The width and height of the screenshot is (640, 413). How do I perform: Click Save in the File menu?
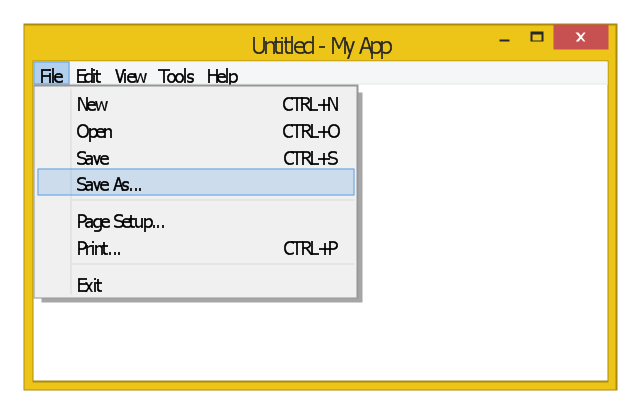(x=92, y=159)
